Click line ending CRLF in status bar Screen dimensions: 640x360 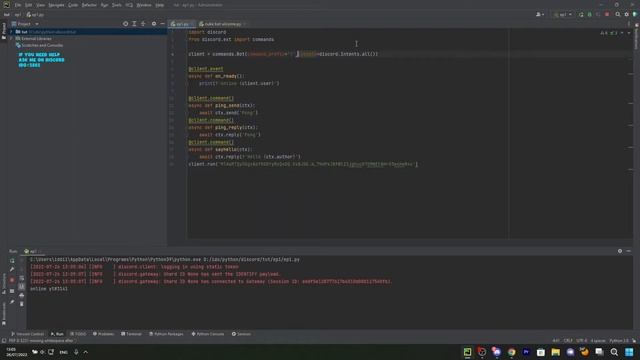tap(568, 340)
